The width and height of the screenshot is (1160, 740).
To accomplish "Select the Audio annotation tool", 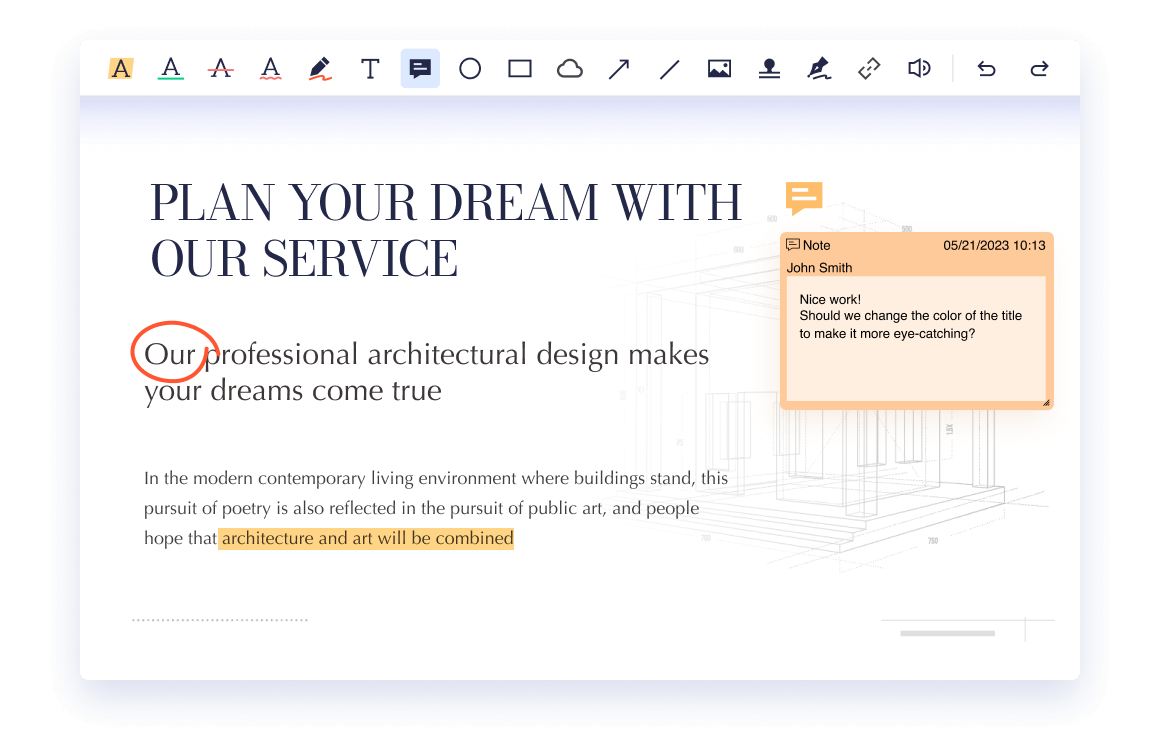I will click(919, 69).
